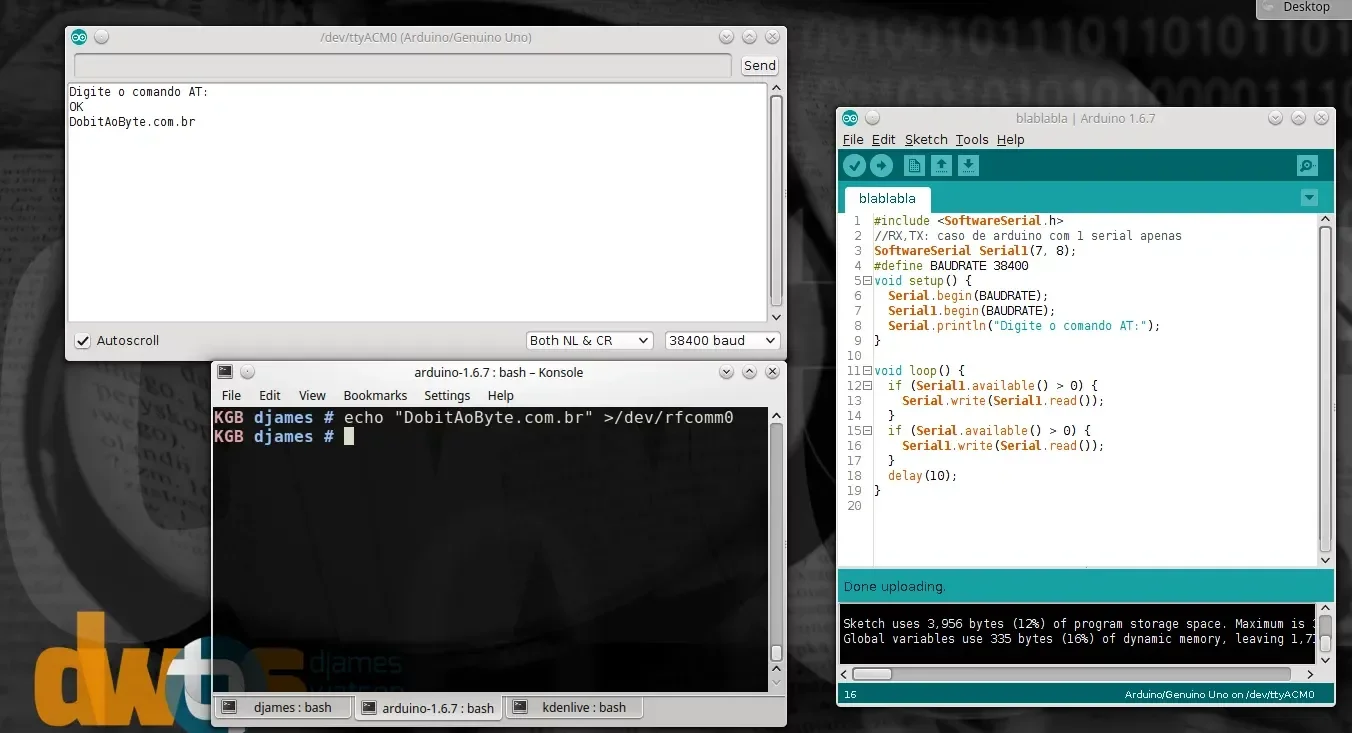Select the blablabla sketch tab
The width and height of the screenshot is (1352, 733).
point(887,198)
